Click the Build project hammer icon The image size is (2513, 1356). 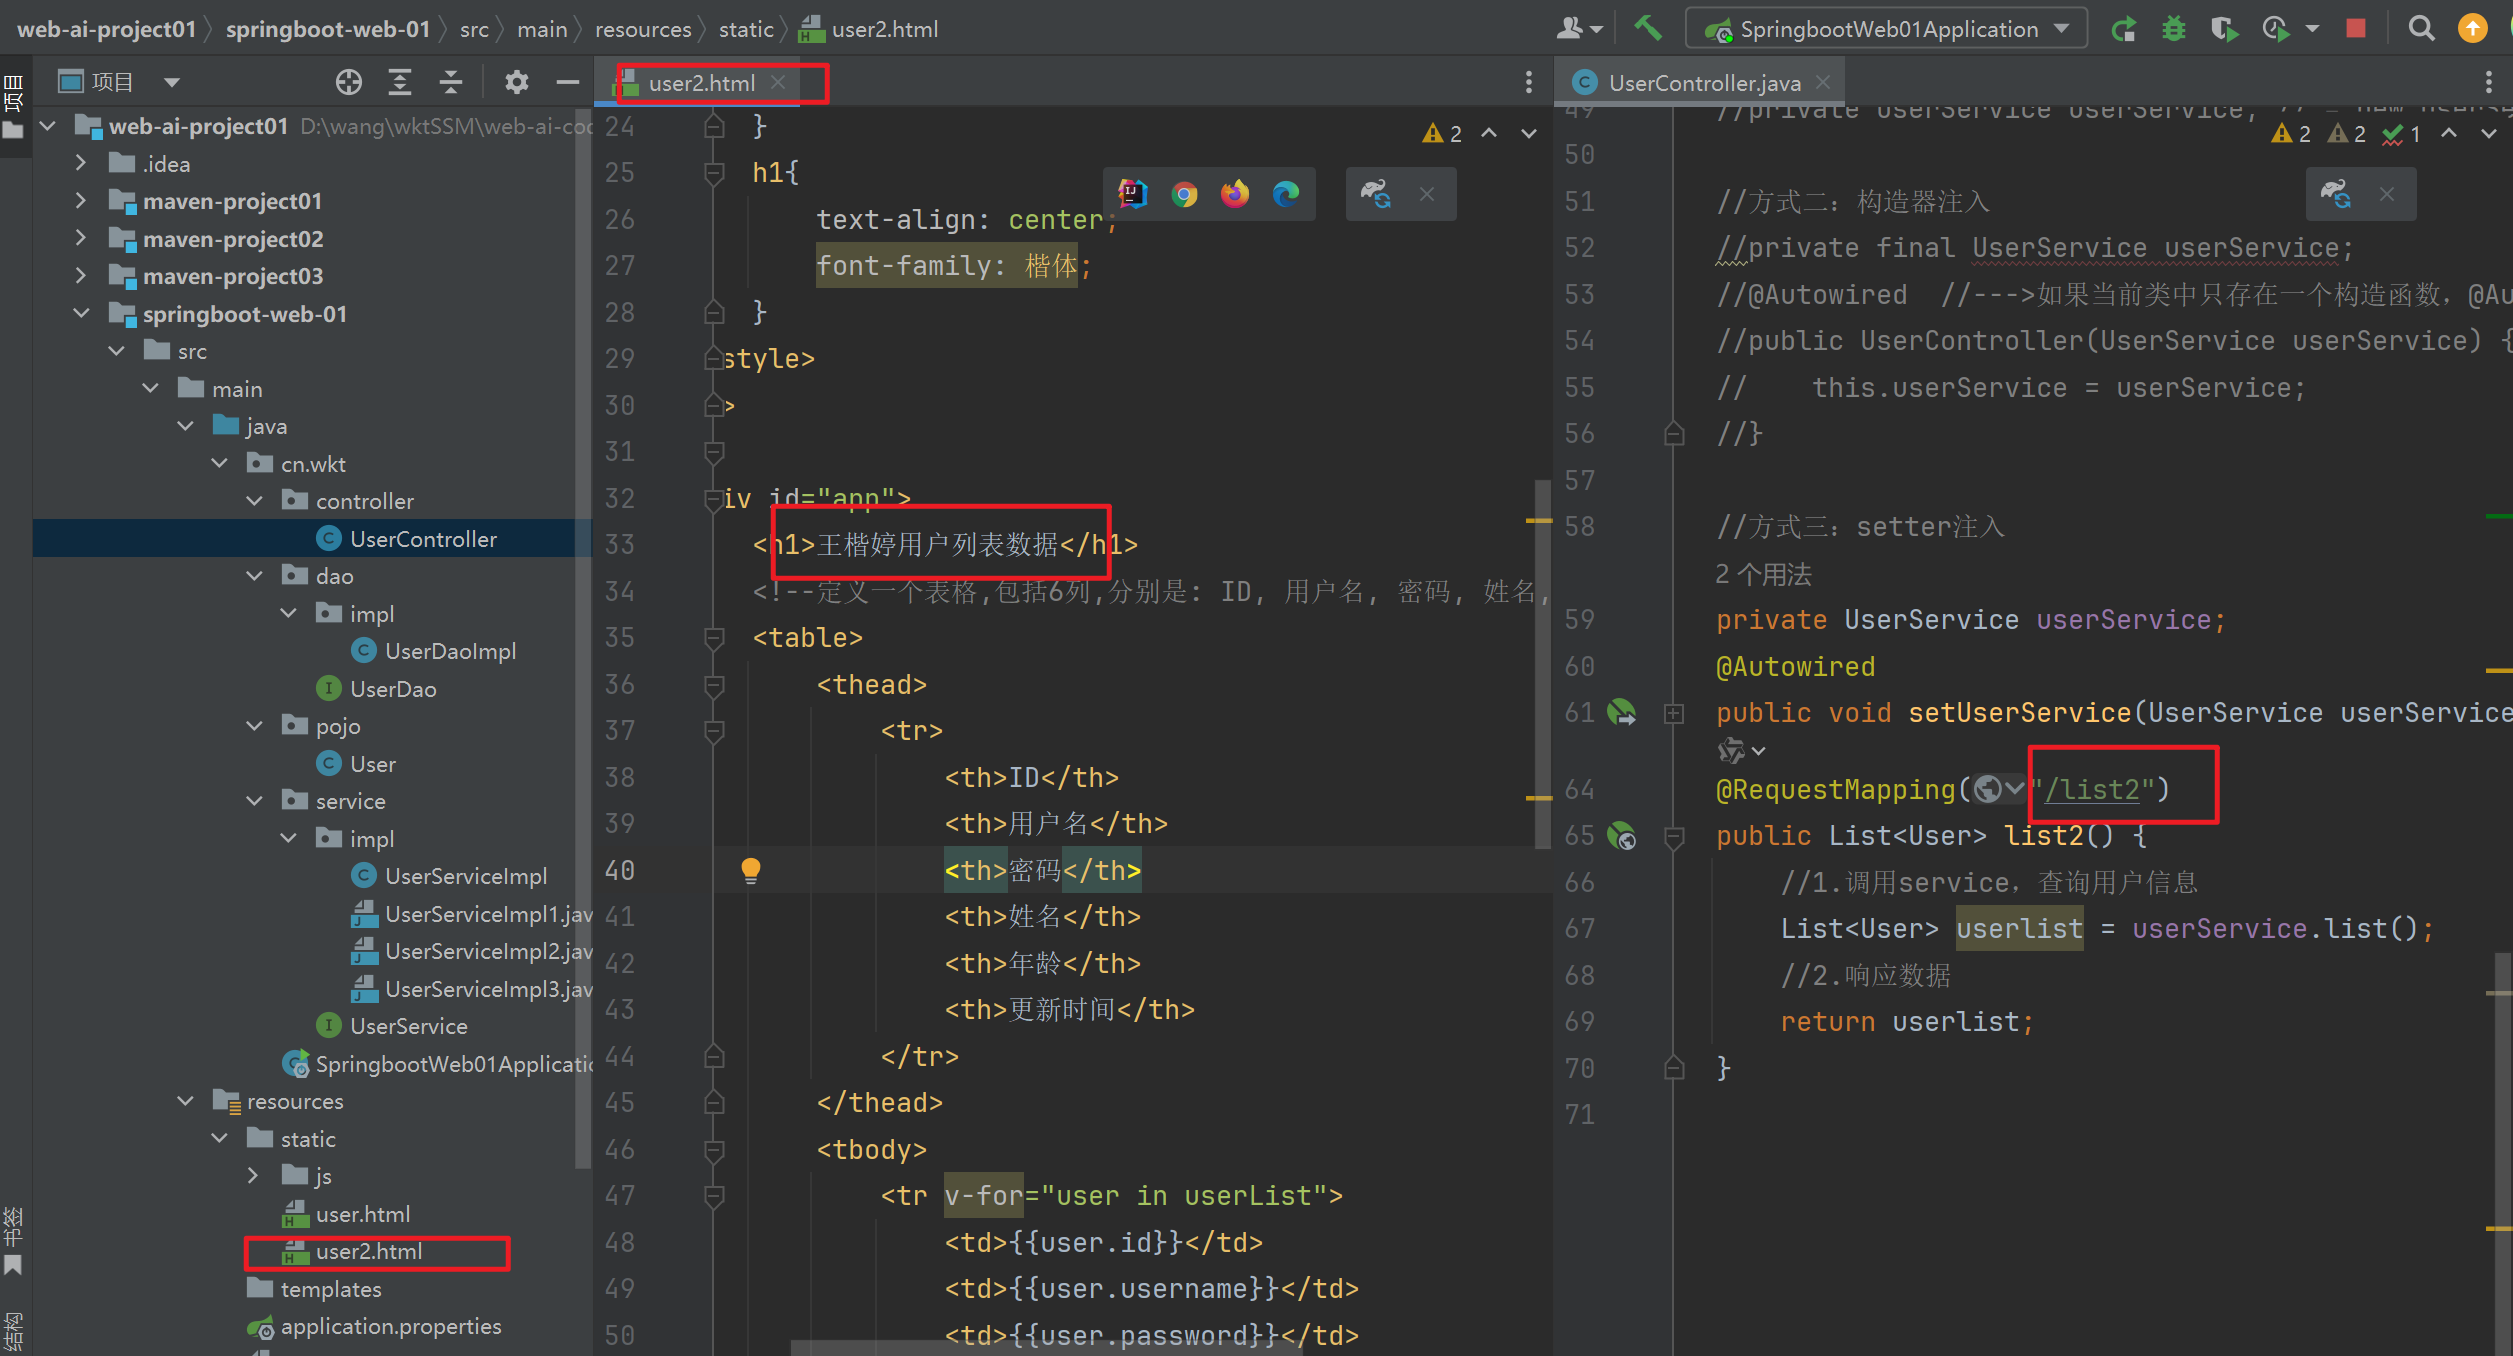(x=1647, y=28)
